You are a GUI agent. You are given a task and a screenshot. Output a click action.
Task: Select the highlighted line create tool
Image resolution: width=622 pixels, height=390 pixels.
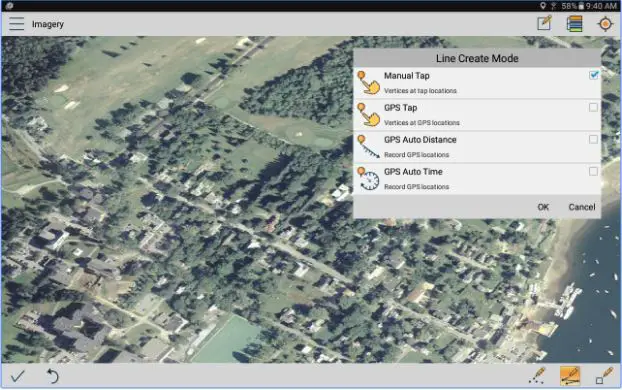pyautogui.click(x=570, y=376)
